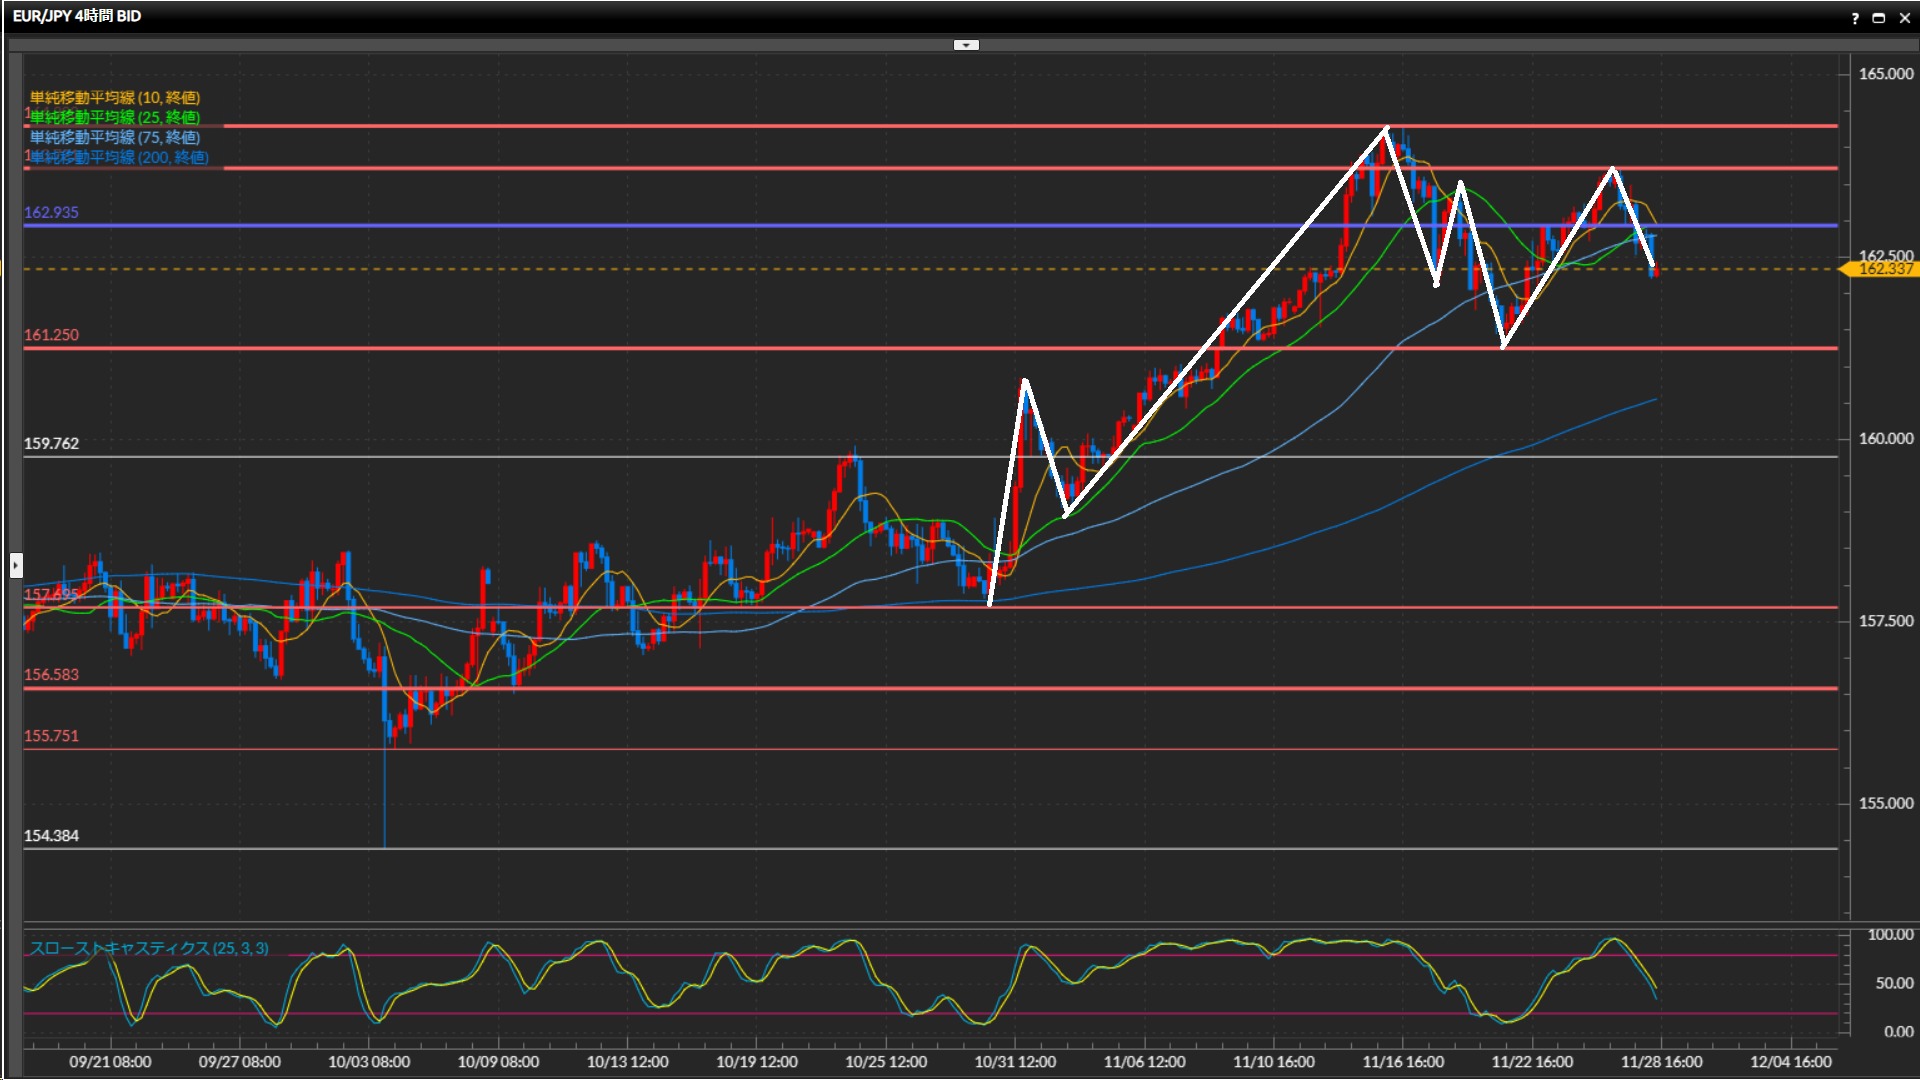Close the EUR/JPY chart window
Screen dimensions: 1920x1080
(1904, 18)
